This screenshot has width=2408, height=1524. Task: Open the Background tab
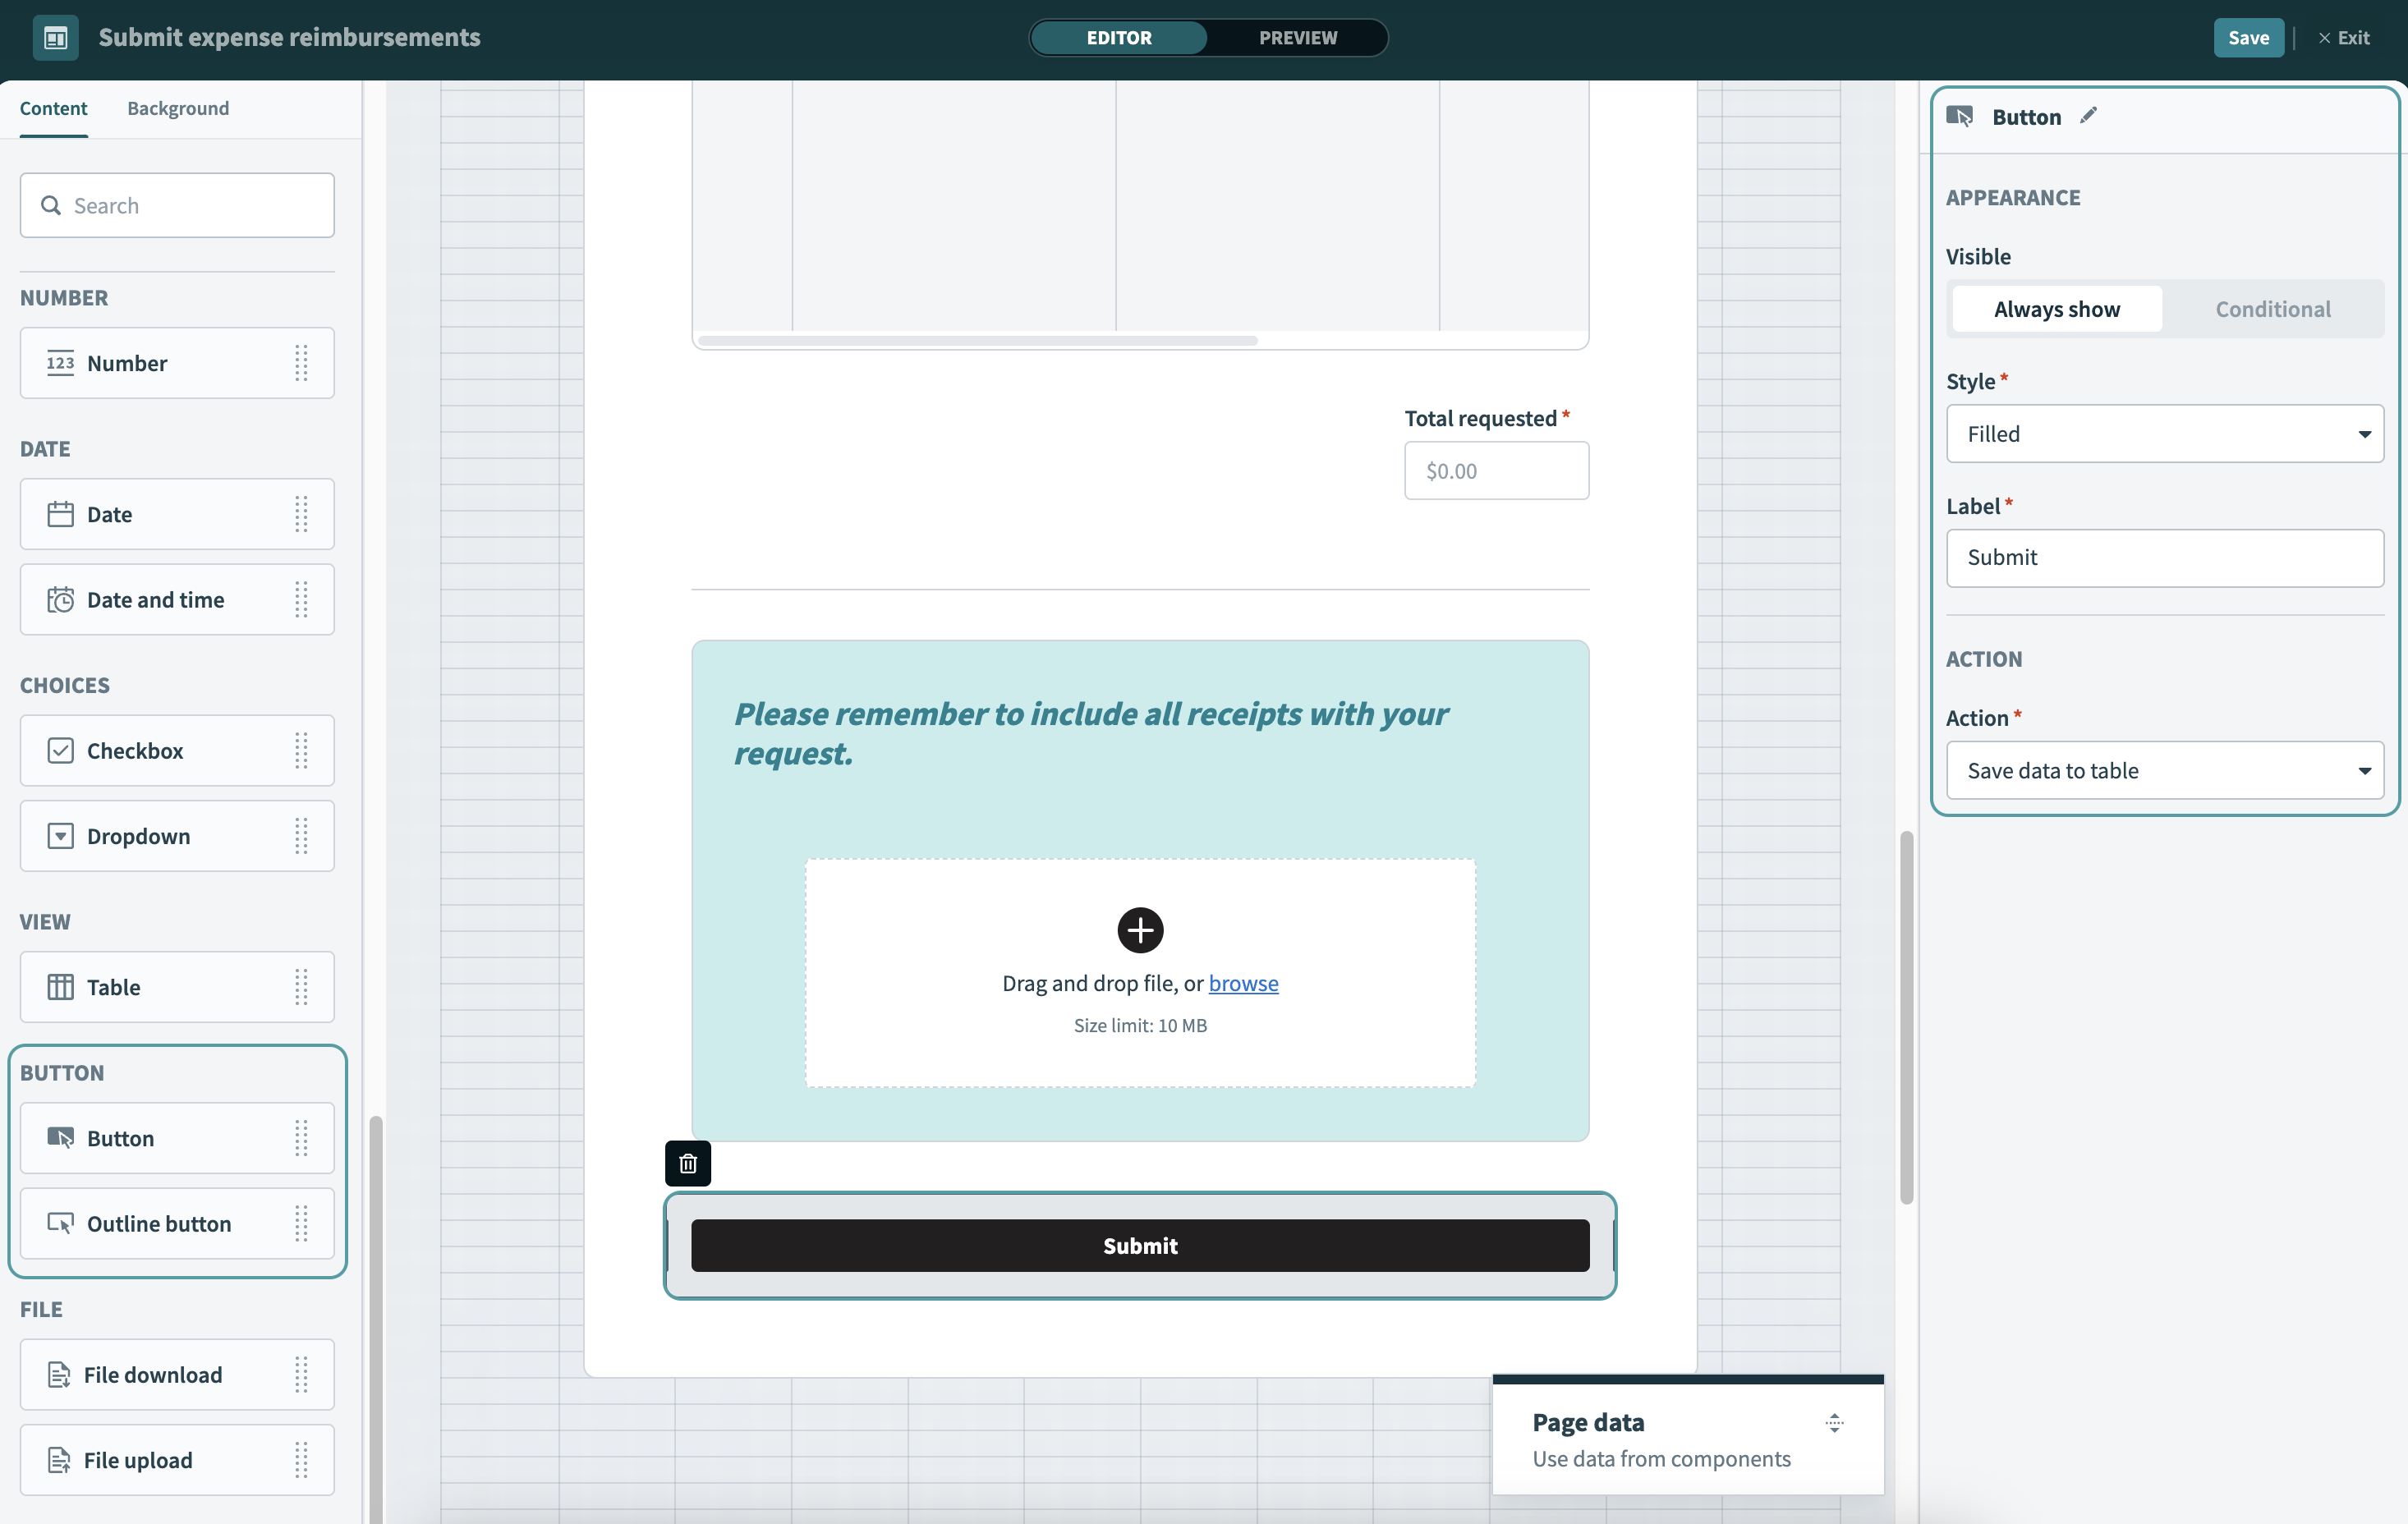178,108
